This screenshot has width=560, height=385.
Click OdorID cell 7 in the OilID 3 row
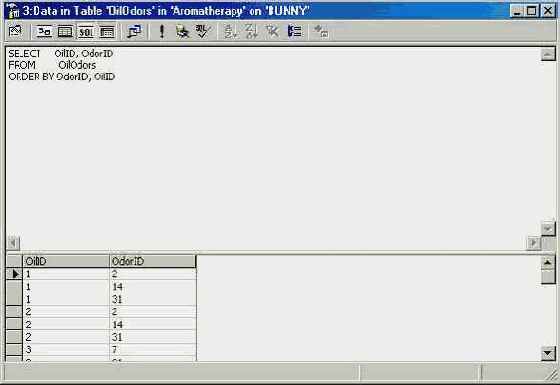pos(152,349)
